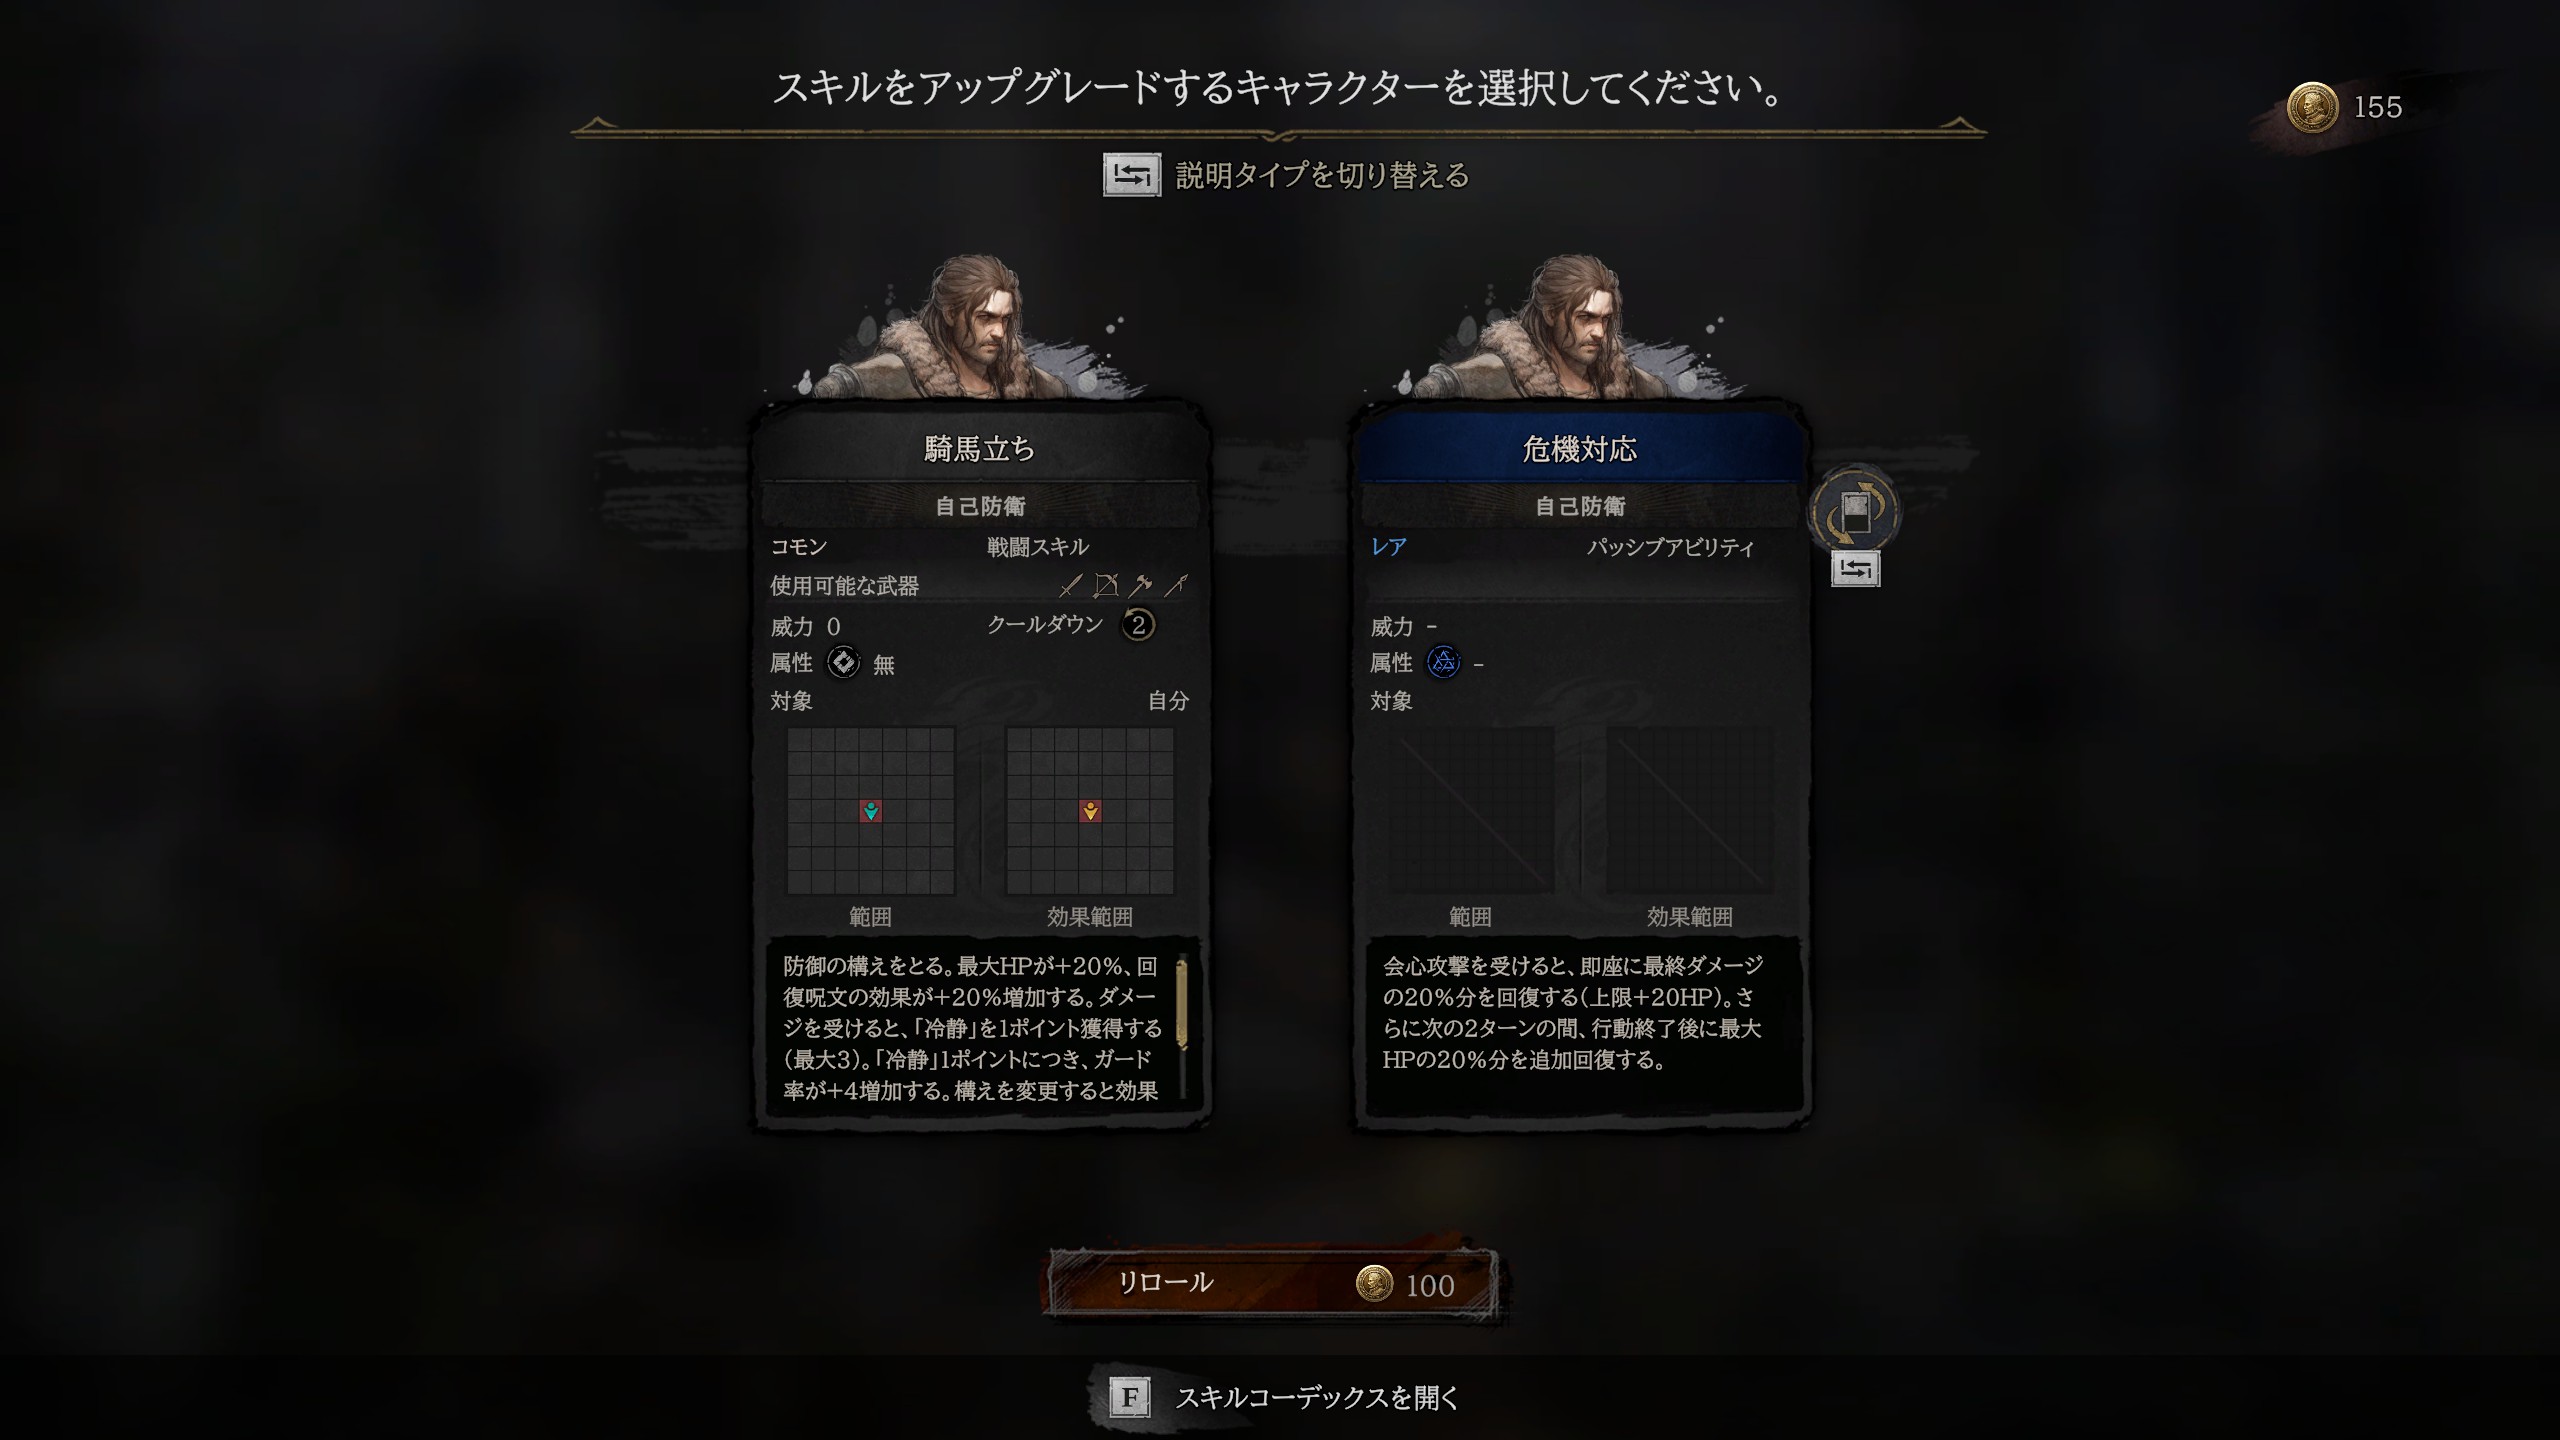Viewport: 2560px width, 1440px height.
Task: Click the gold coin icon beside 155
Action: pyautogui.click(x=2312, y=107)
